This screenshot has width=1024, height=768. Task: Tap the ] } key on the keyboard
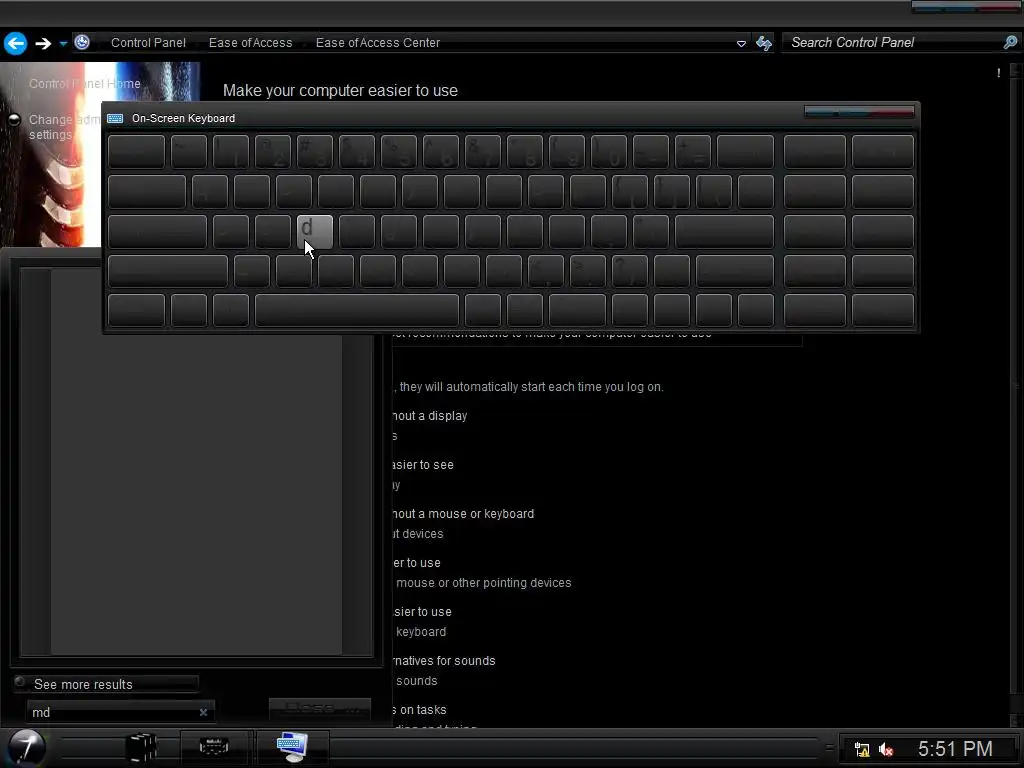coord(672,192)
